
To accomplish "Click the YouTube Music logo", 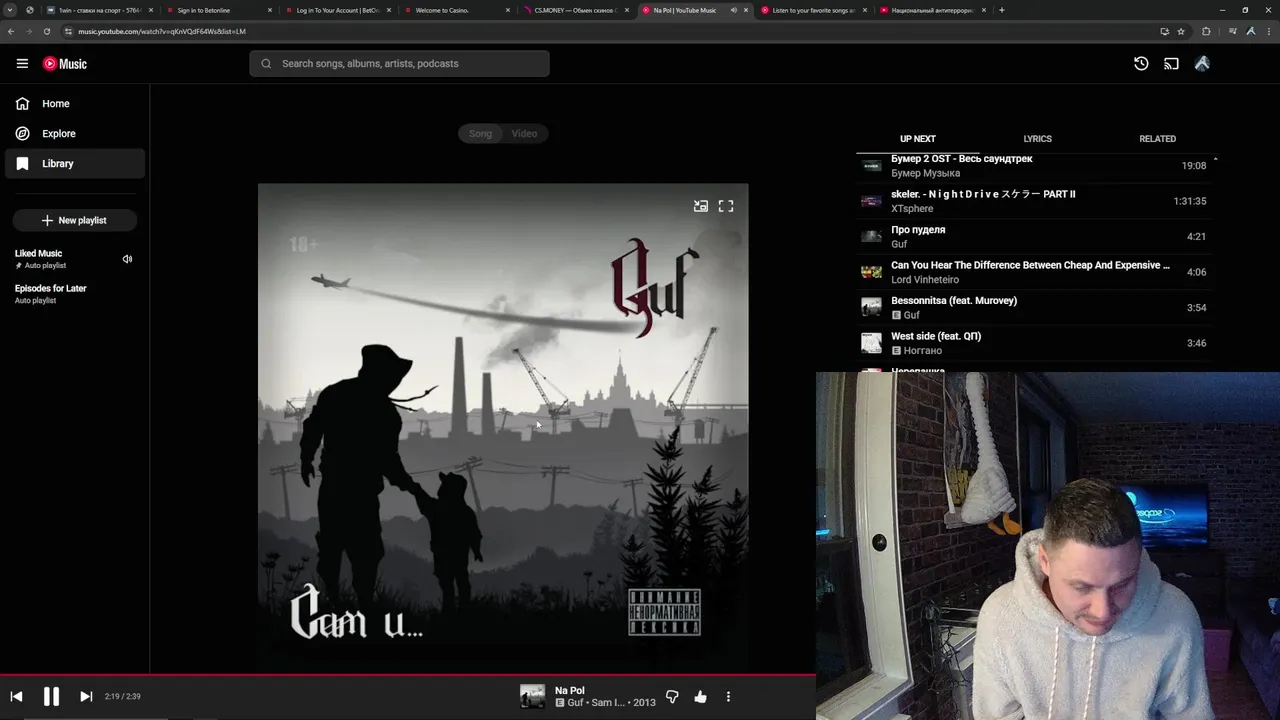I will click(65, 63).
